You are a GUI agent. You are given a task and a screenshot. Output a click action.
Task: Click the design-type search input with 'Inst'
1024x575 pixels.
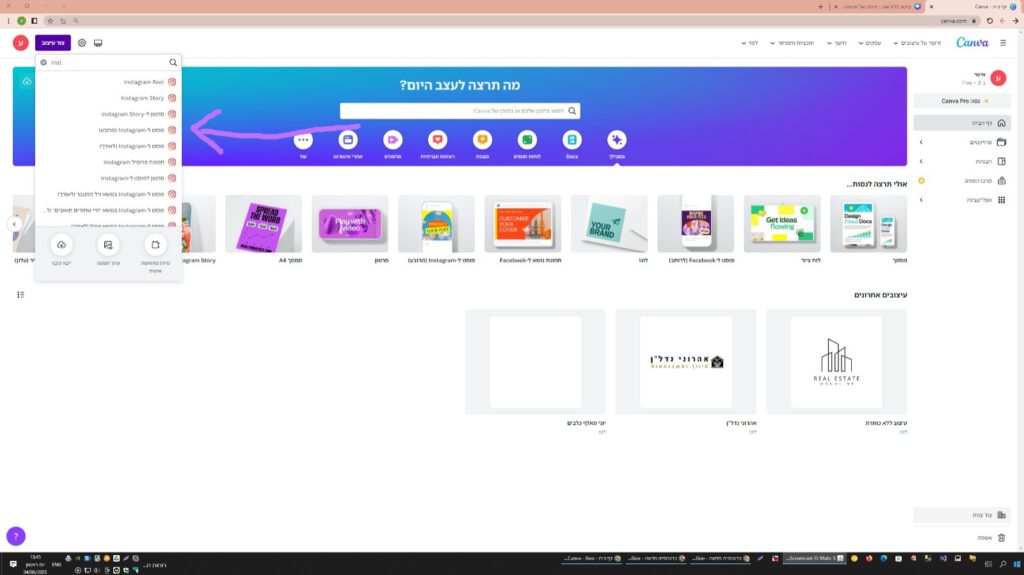click(108, 63)
